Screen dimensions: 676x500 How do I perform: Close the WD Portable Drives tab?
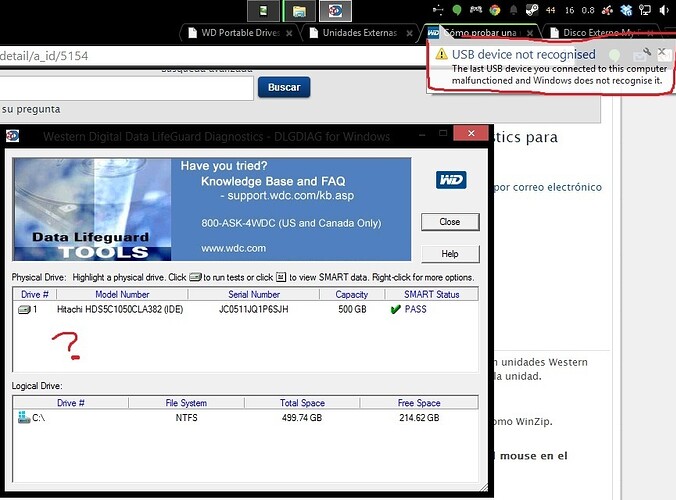coord(289,33)
